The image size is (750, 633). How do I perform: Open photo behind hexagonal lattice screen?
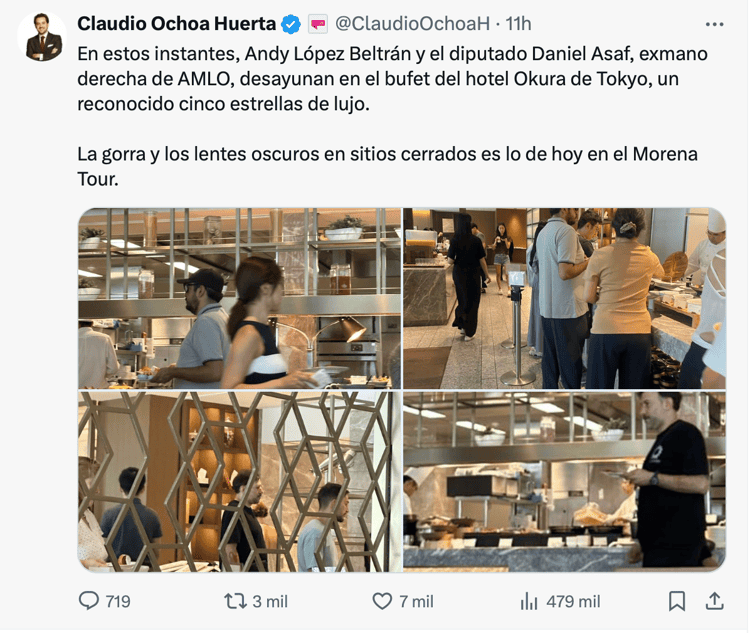tap(240, 481)
